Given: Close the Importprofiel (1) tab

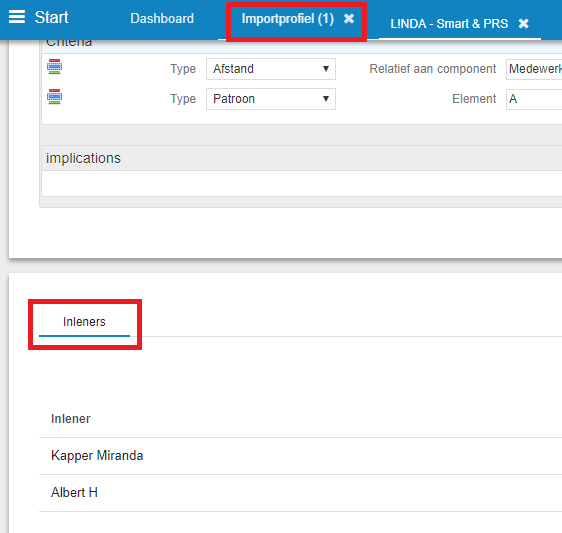Looking at the screenshot, I should pos(349,19).
